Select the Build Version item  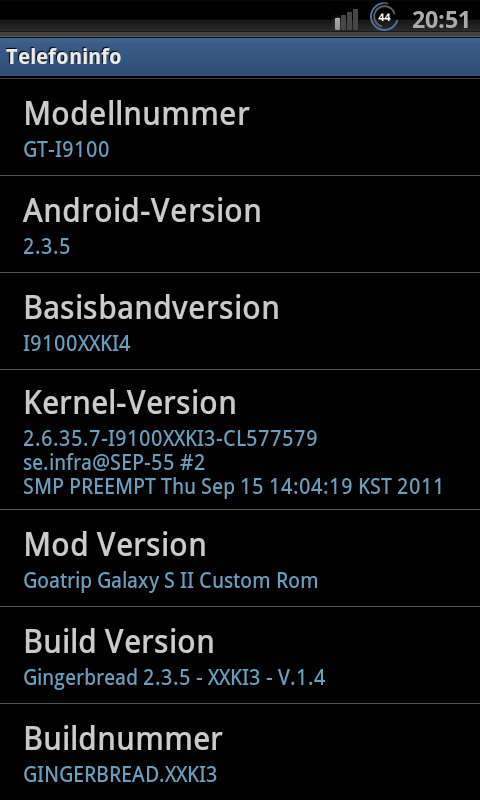(240, 655)
